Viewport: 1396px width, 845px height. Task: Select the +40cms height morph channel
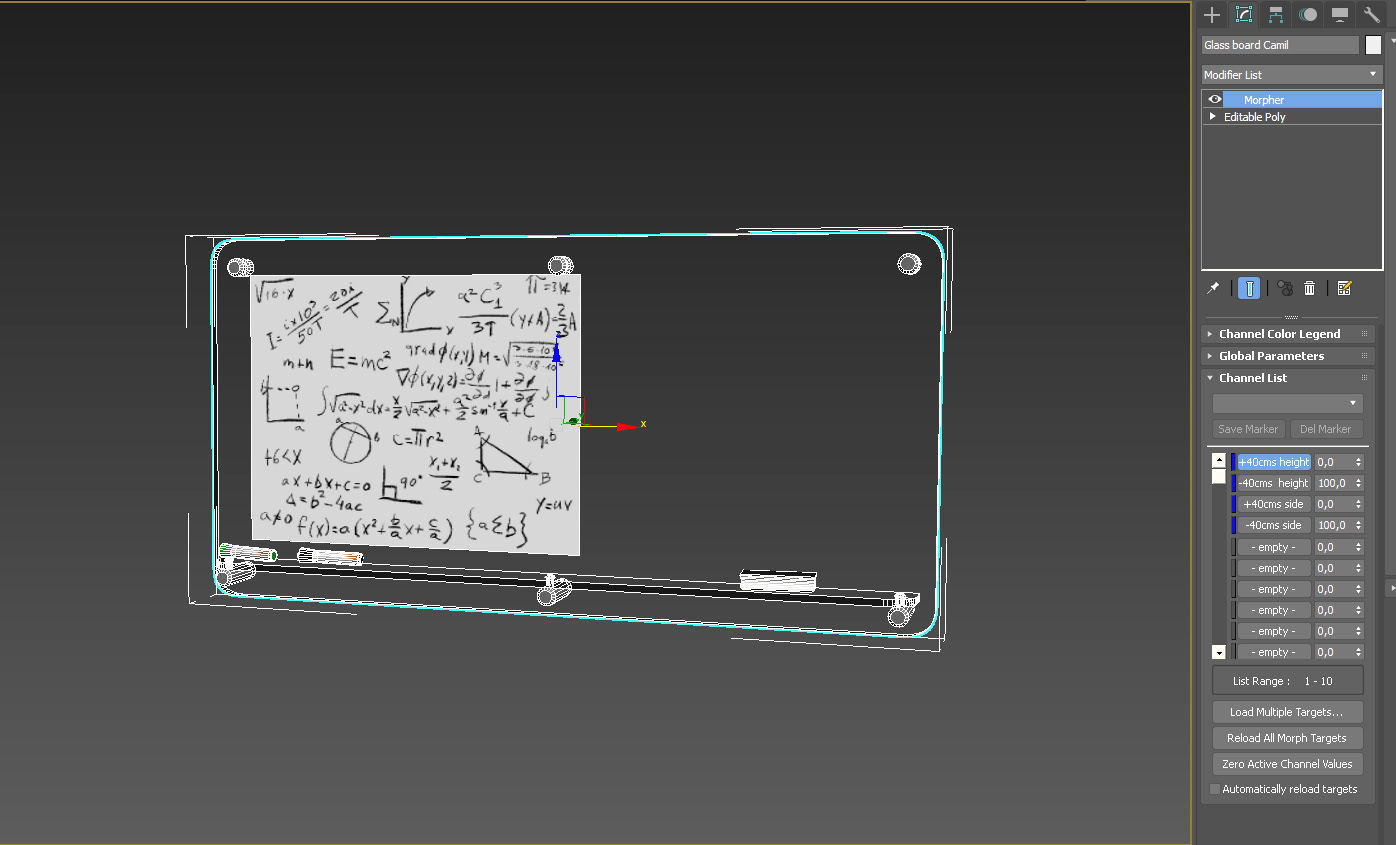1274,462
